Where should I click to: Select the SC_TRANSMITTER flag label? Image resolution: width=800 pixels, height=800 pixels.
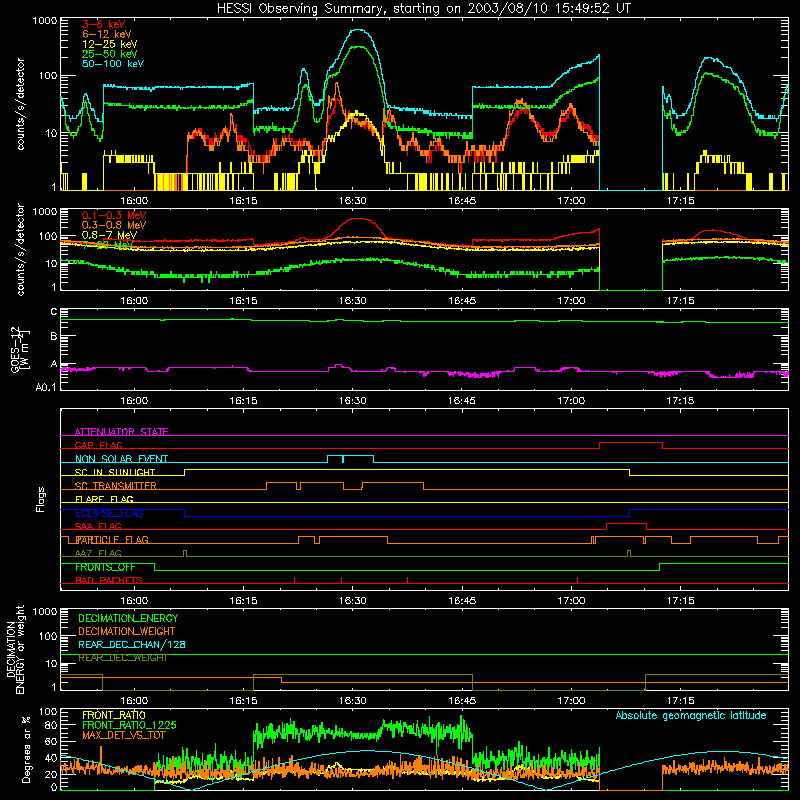pyautogui.click(x=115, y=486)
